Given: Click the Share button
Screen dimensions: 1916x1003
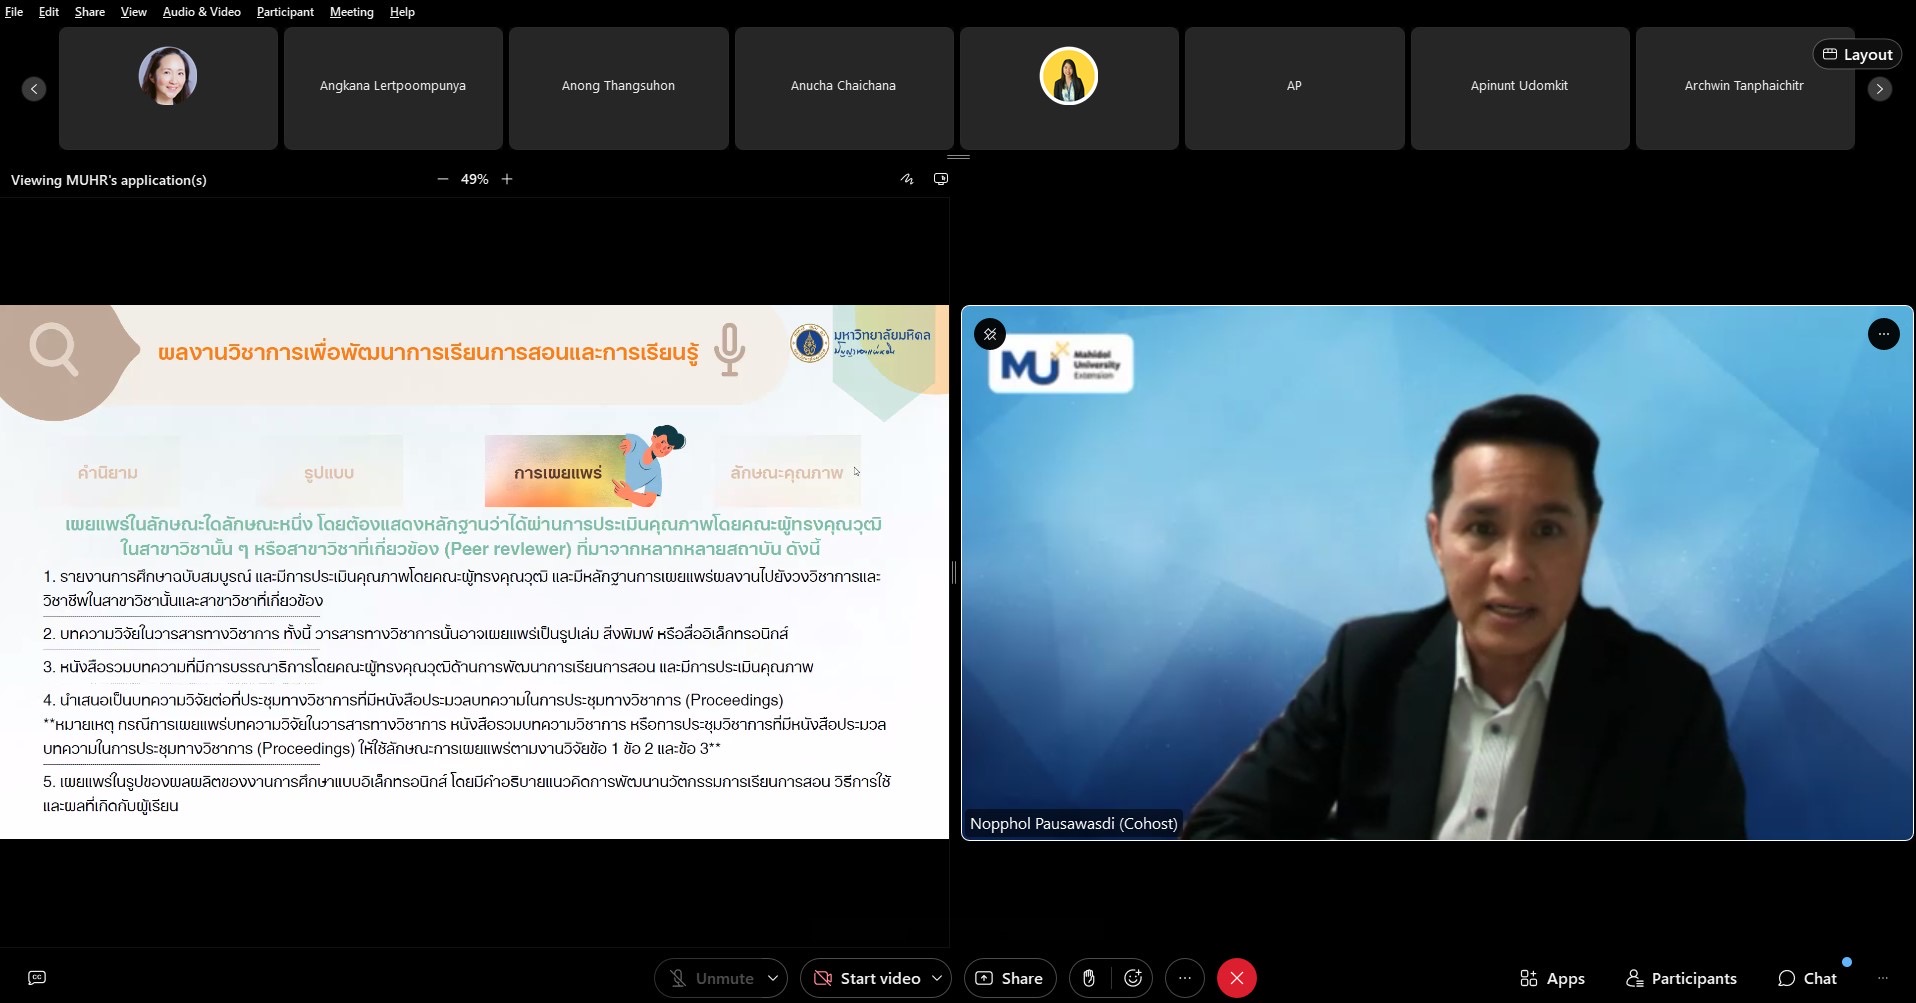Looking at the screenshot, I should click(x=1009, y=978).
